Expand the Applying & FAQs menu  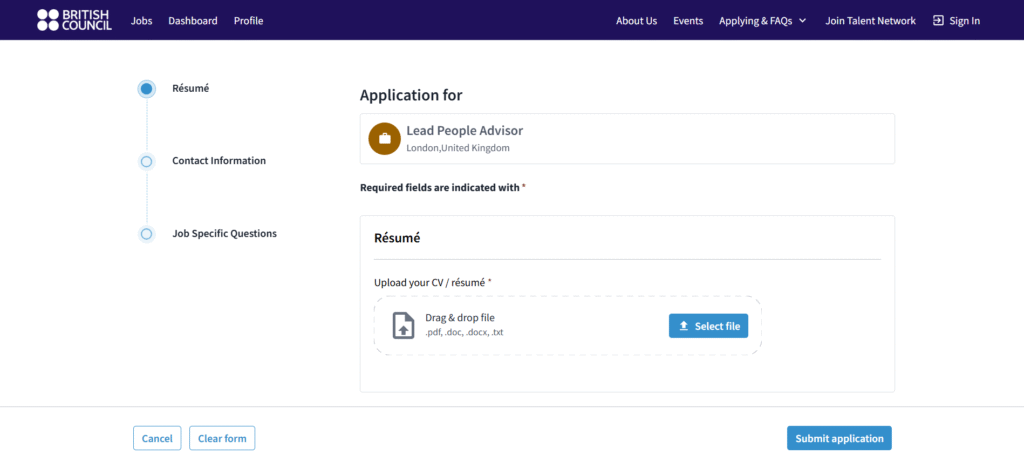763,21
